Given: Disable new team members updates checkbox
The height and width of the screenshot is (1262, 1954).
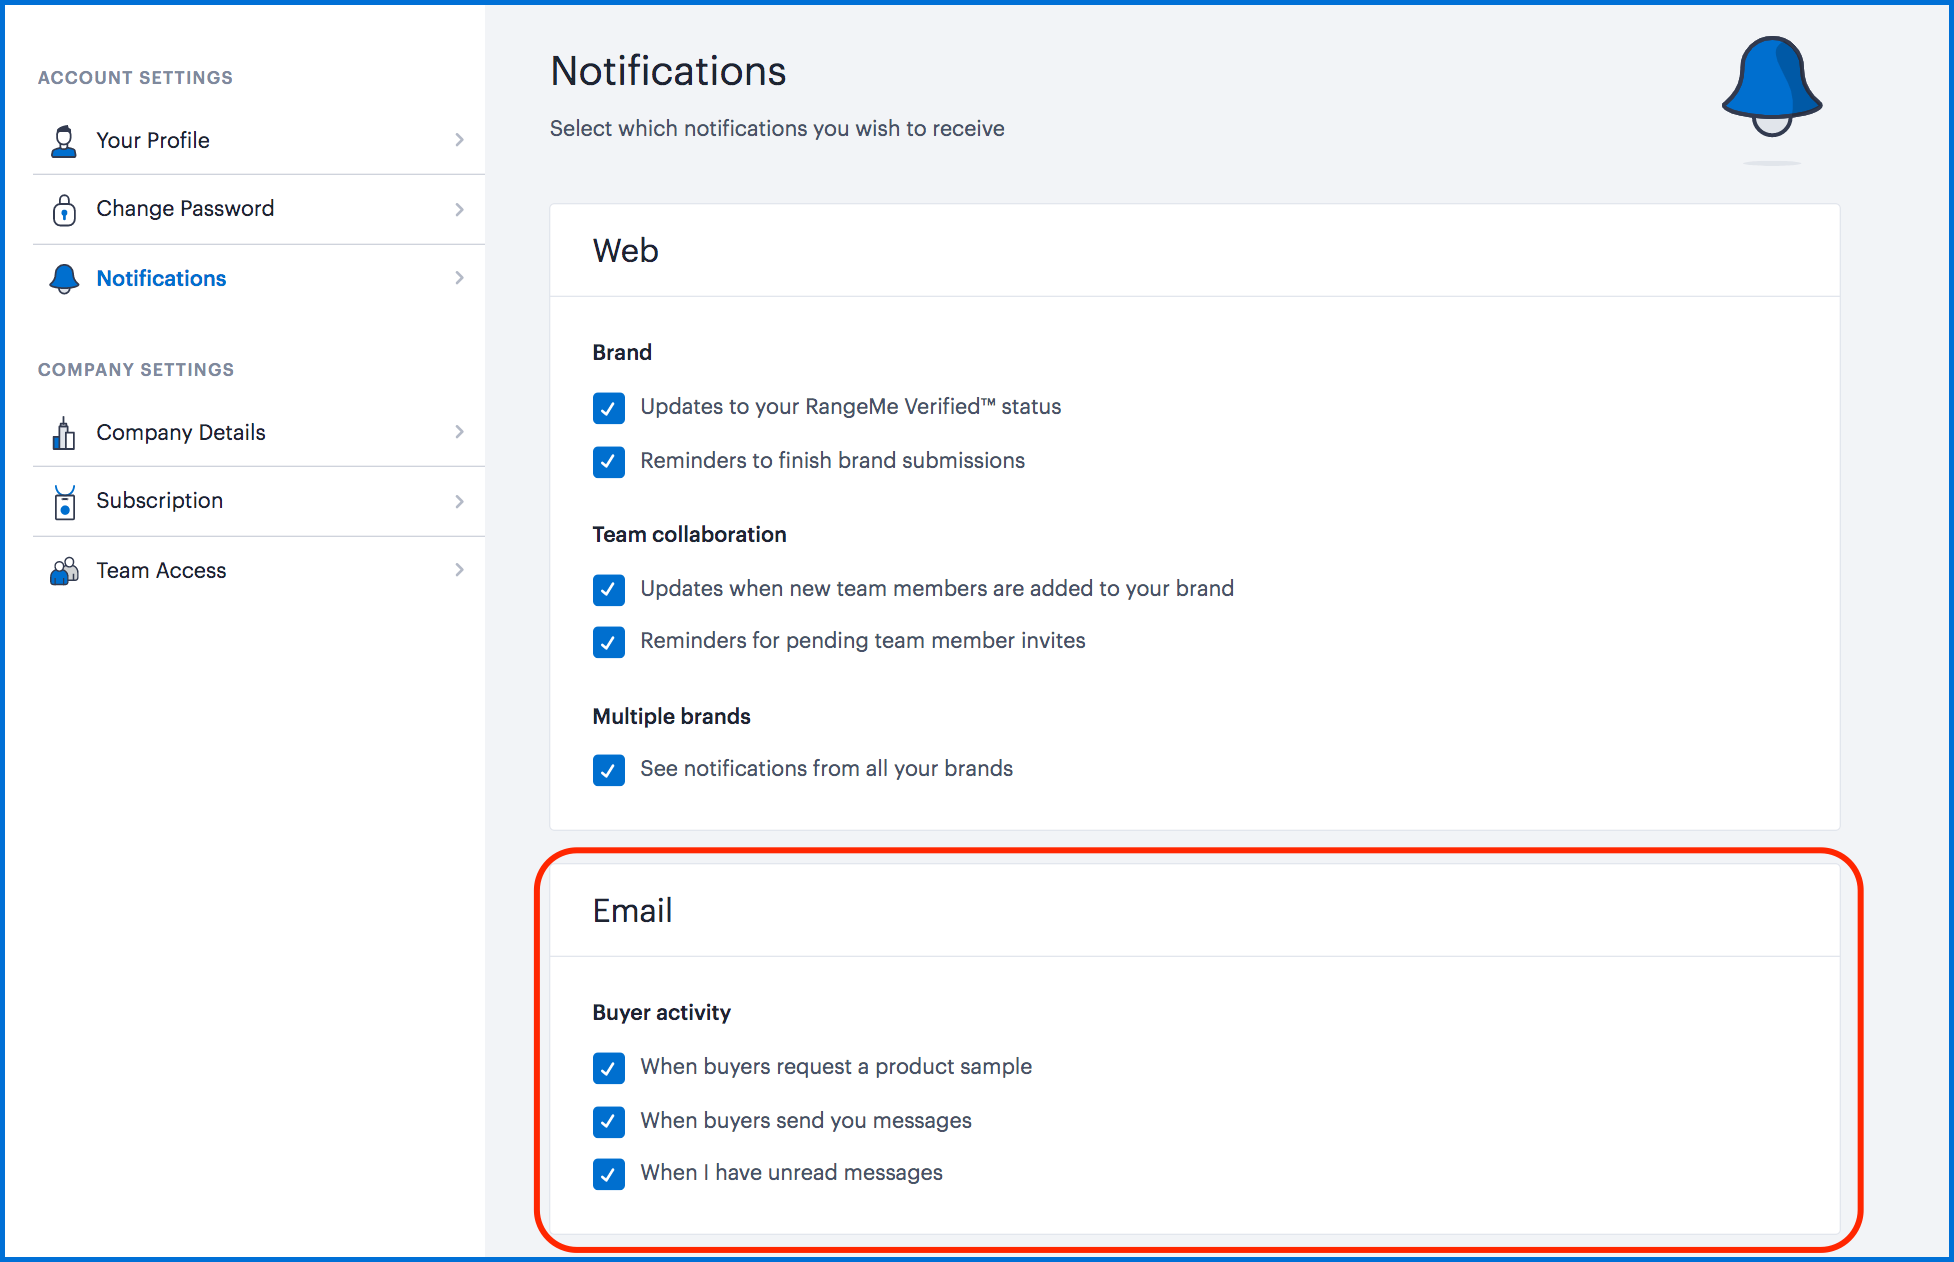Looking at the screenshot, I should coord(608,590).
